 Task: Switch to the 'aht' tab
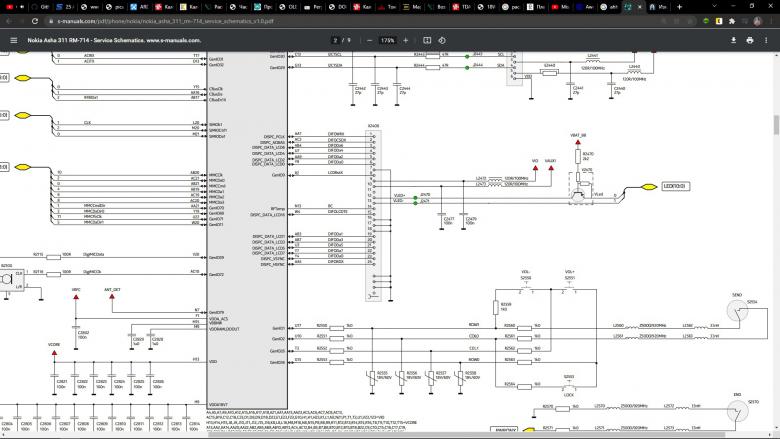pyautogui.click(x=610, y=7)
